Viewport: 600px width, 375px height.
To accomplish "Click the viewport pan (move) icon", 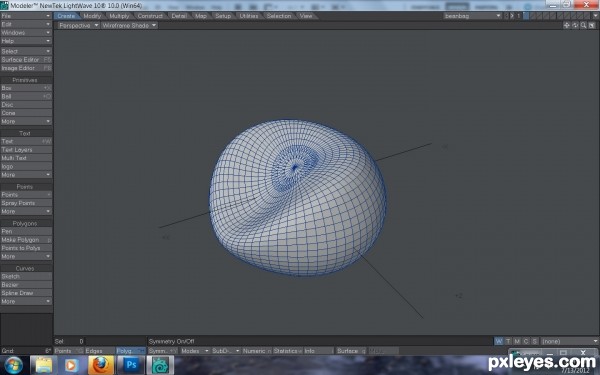I will [x=567, y=25].
